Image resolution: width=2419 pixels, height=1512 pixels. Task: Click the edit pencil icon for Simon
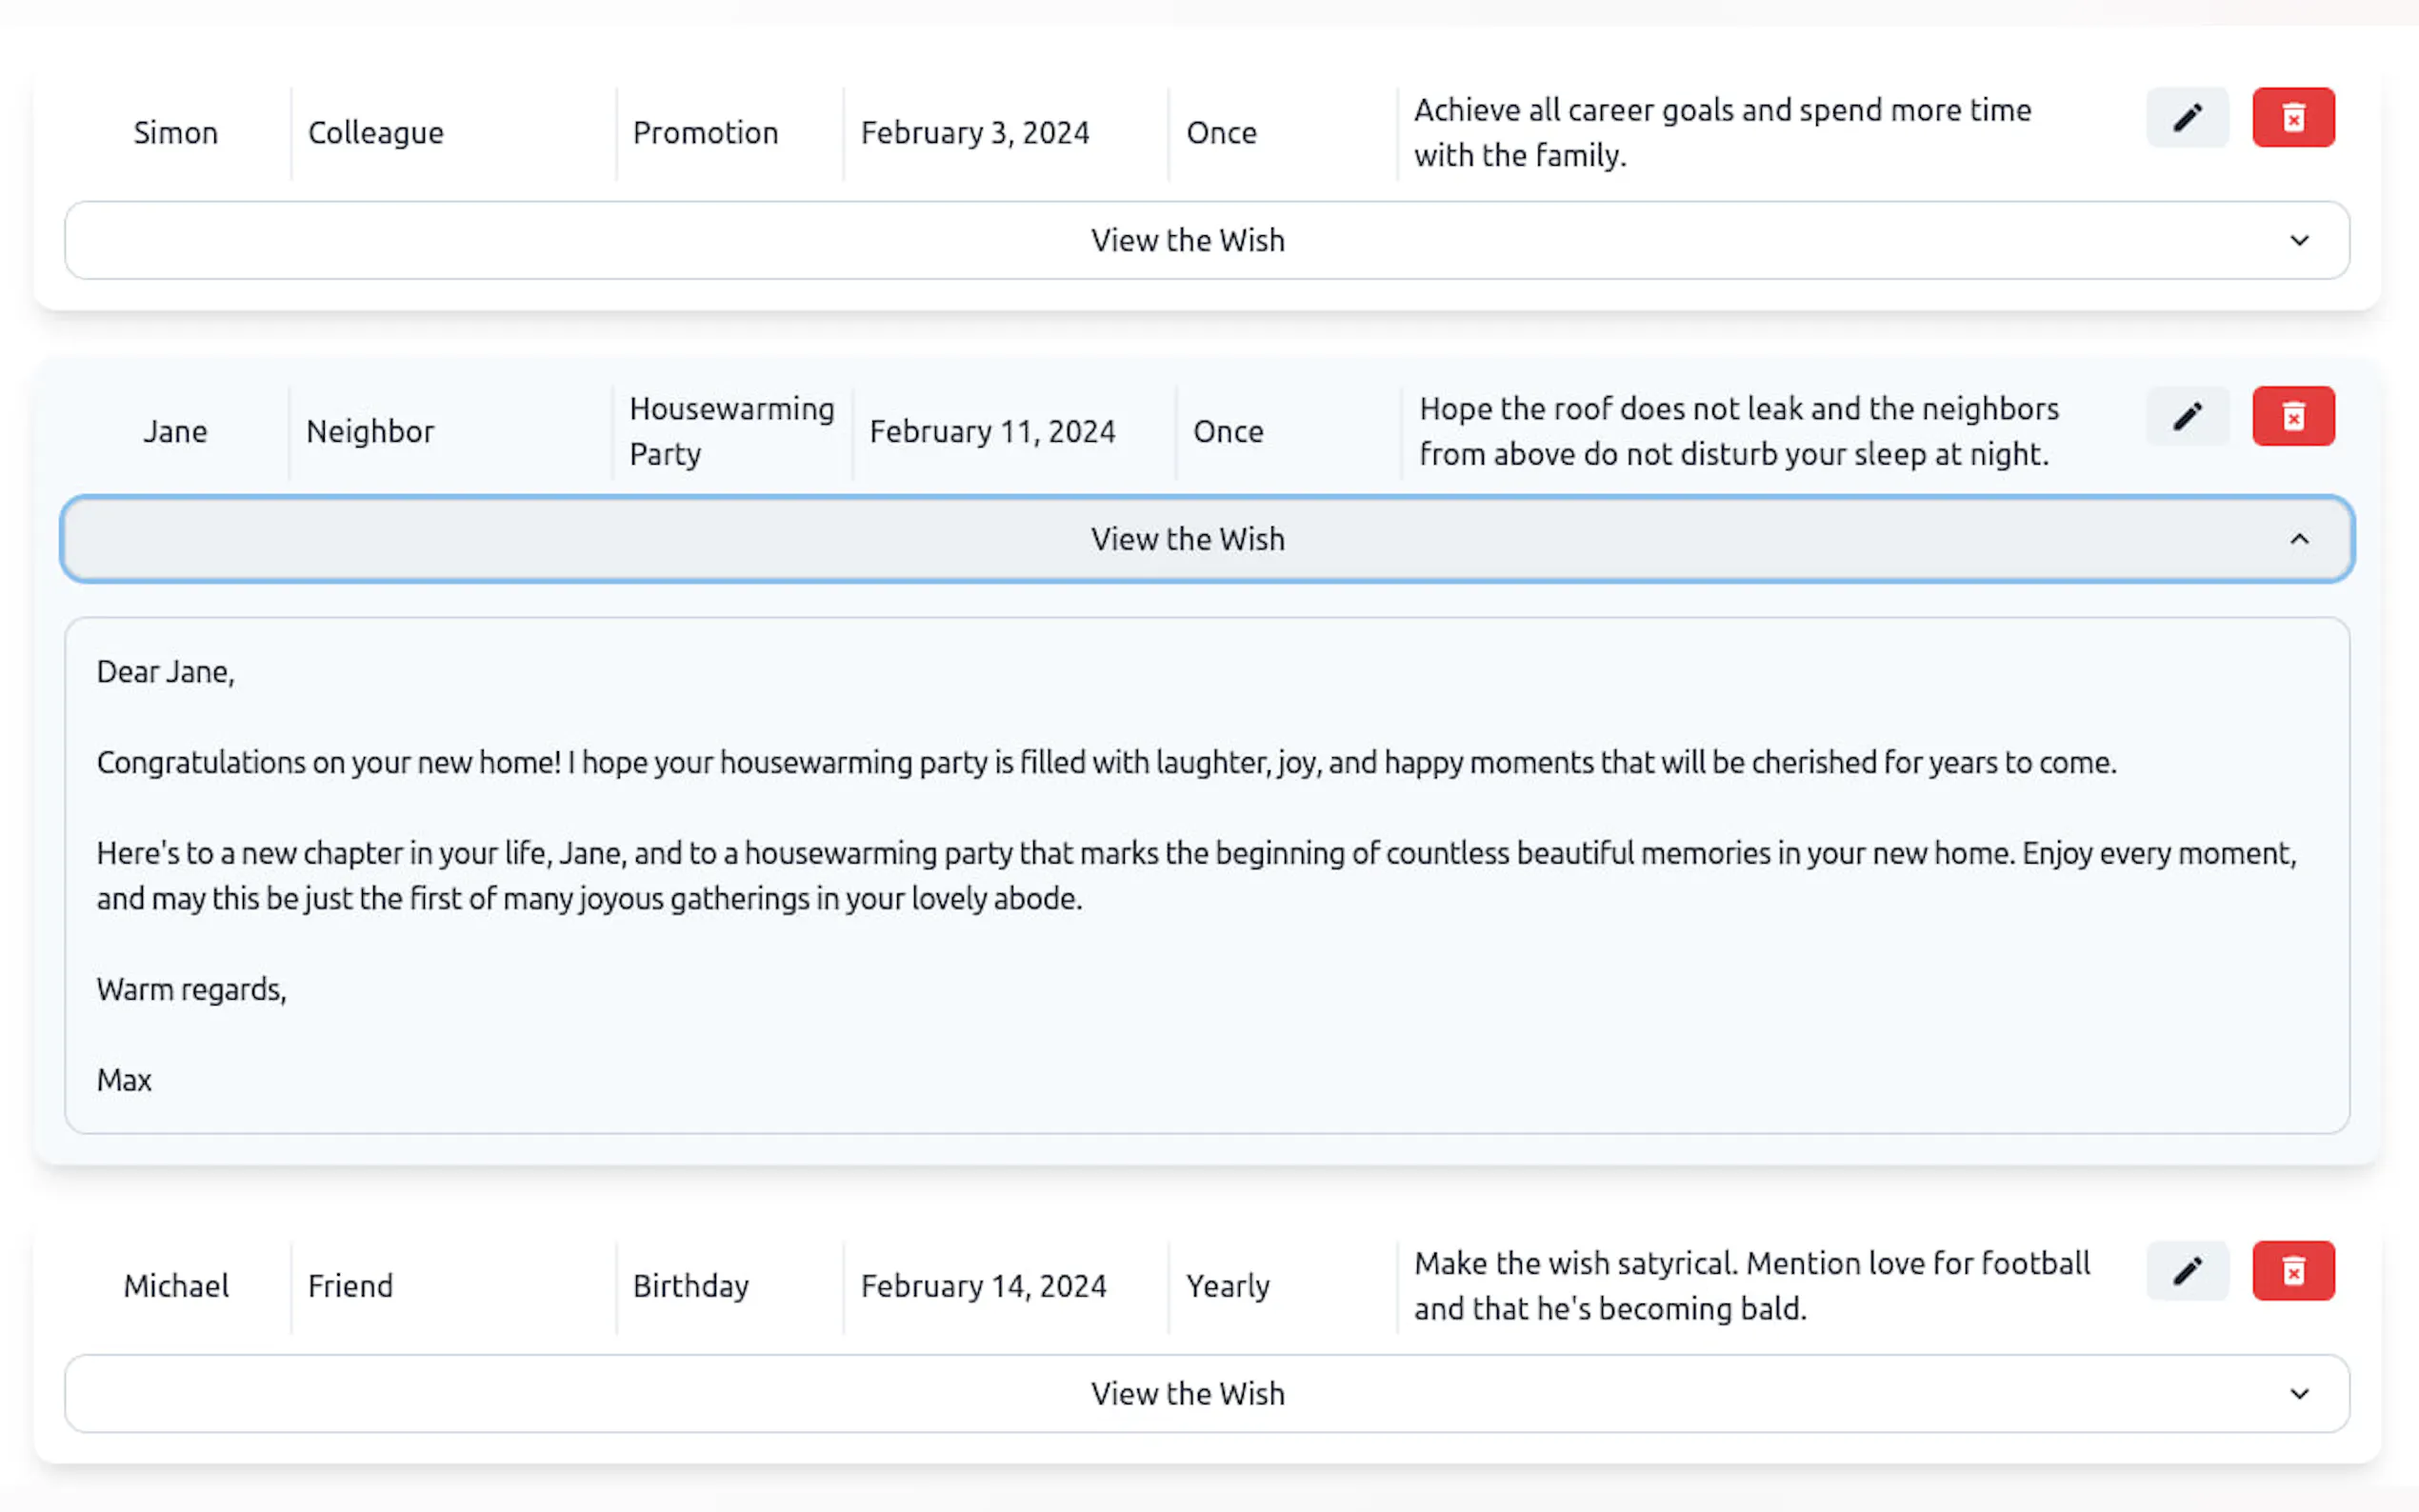pos(2187,118)
